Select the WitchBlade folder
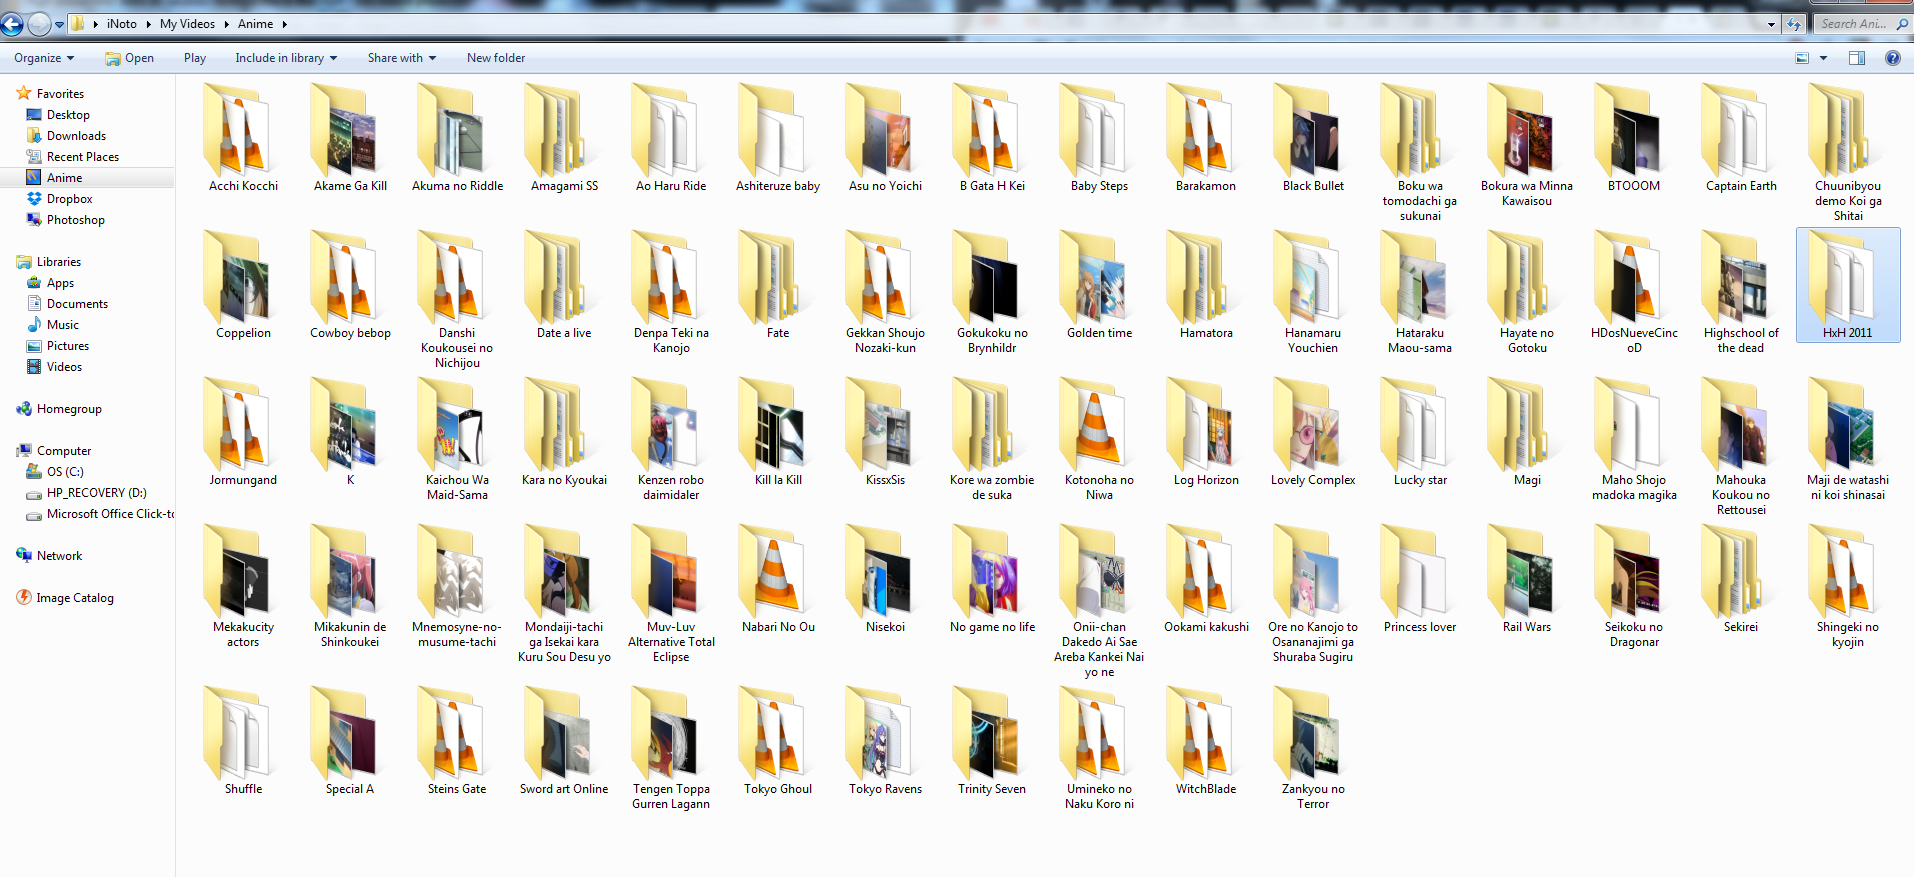 [1206, 741]
